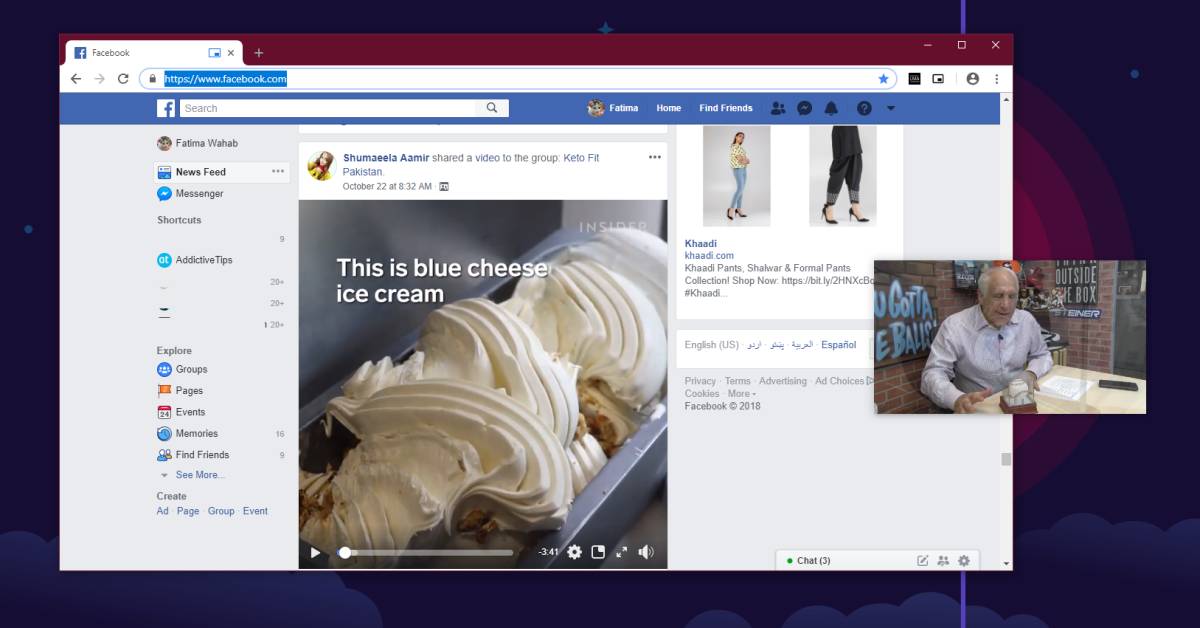Click Shumaeela Aamir's profile picture
The height and width of the screenshot is (628, 1200).
click(x=321, y=166)
